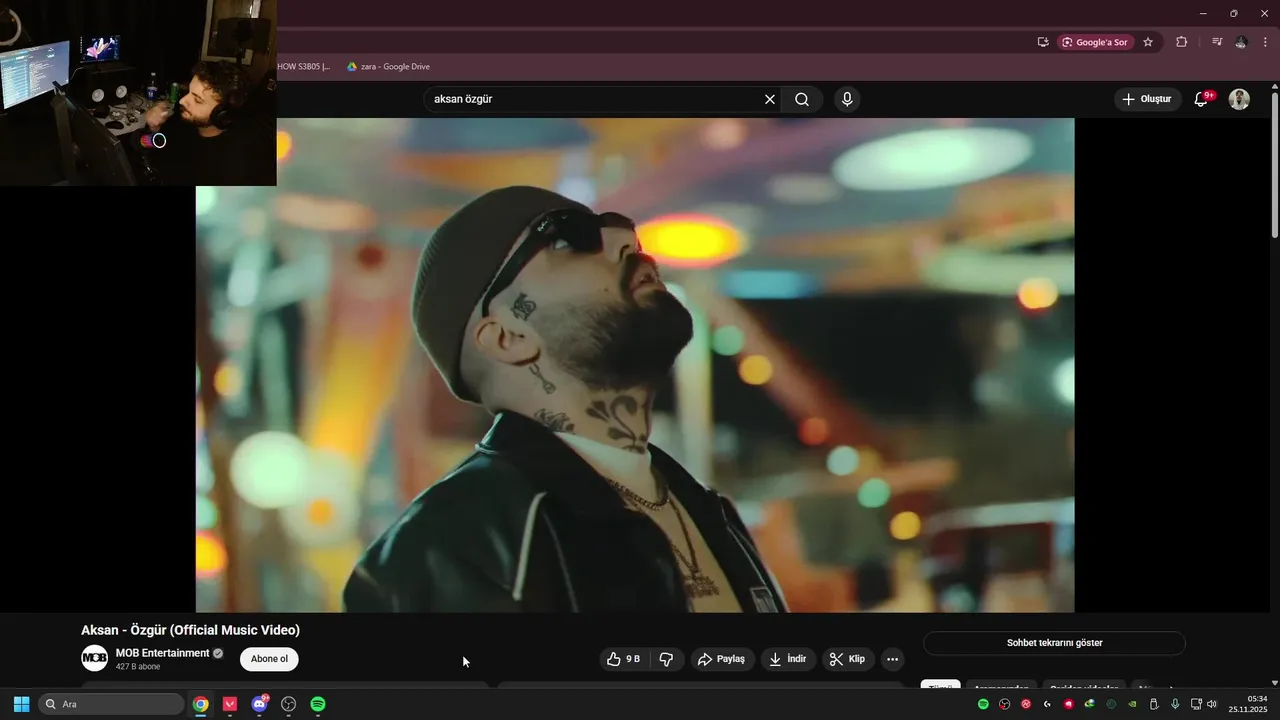The width and height of the screenshot is (1280, 720).
Task: Dislike the video with the thumbs-down
Action: coord(666,659)
